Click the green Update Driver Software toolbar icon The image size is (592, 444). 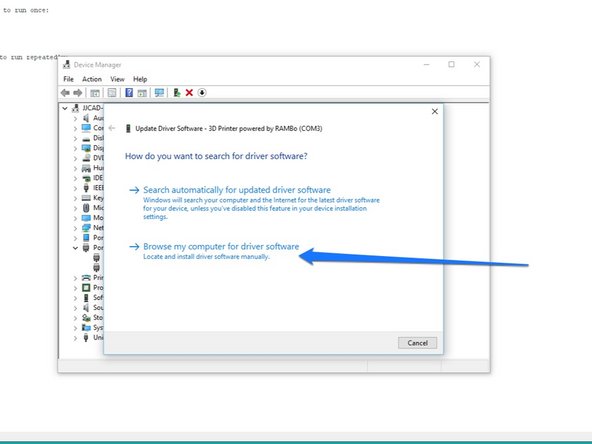tap(176, 92)
